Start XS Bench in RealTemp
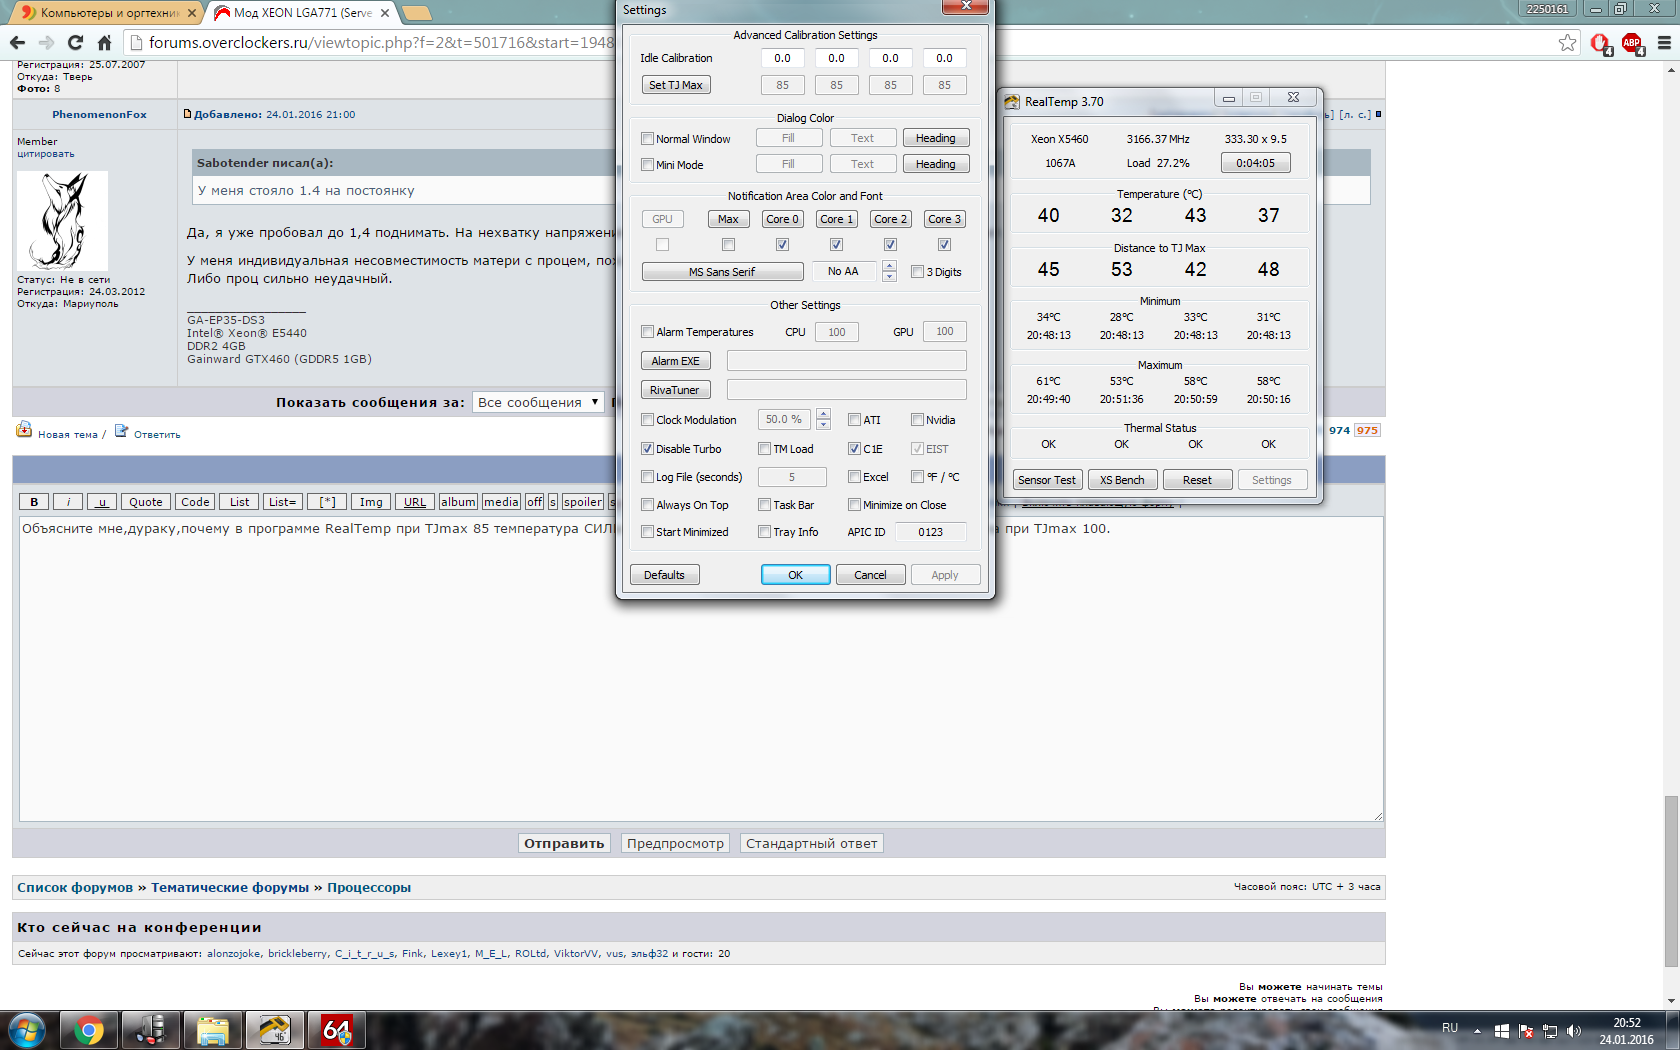Screen dimensions: 1680x1050 click(1122, 480)
